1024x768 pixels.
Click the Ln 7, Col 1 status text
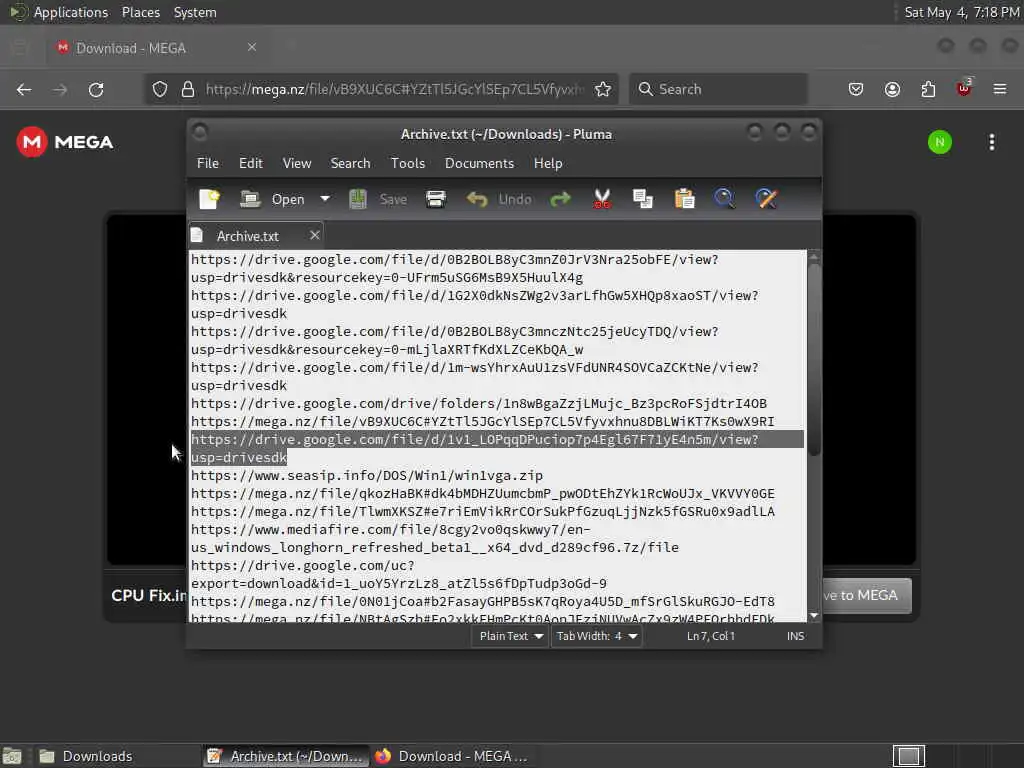pyautogui.click(x=711, y=636)
